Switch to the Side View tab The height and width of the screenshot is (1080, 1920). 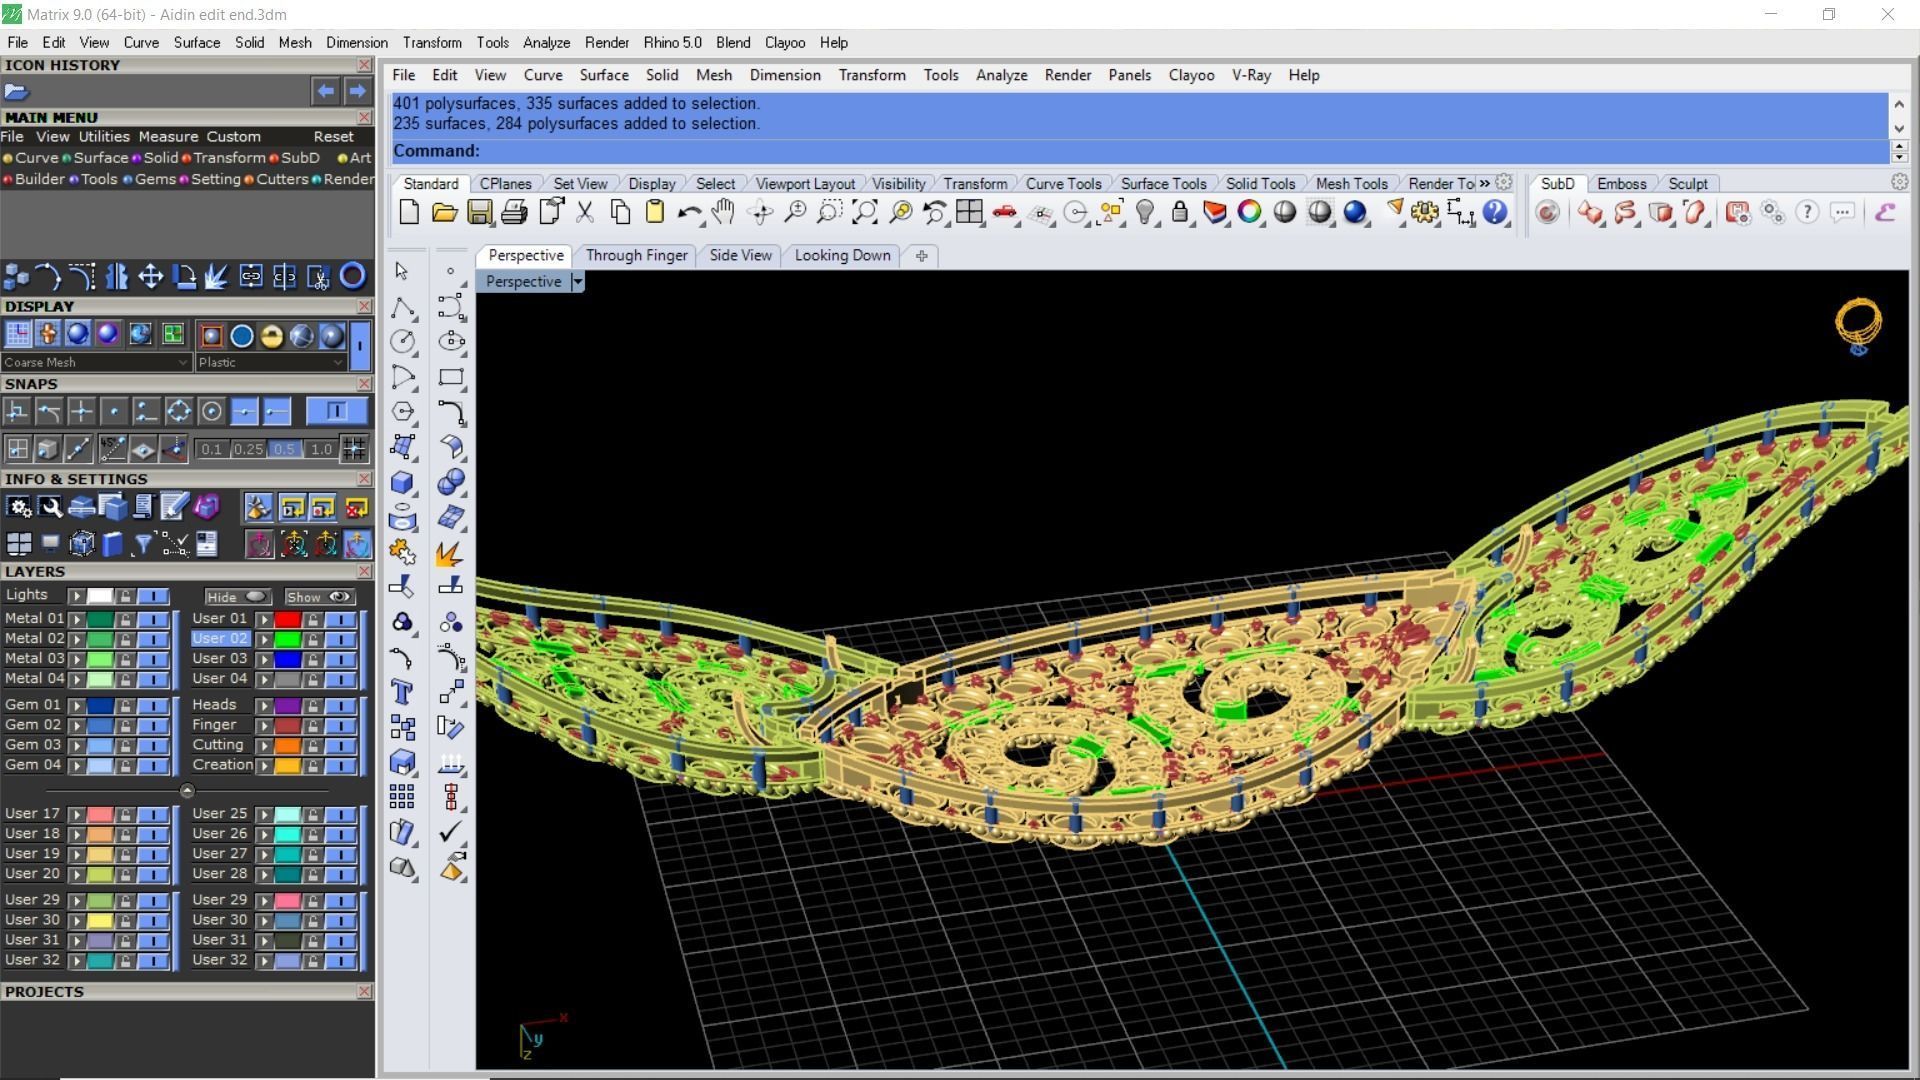[740, 255]
